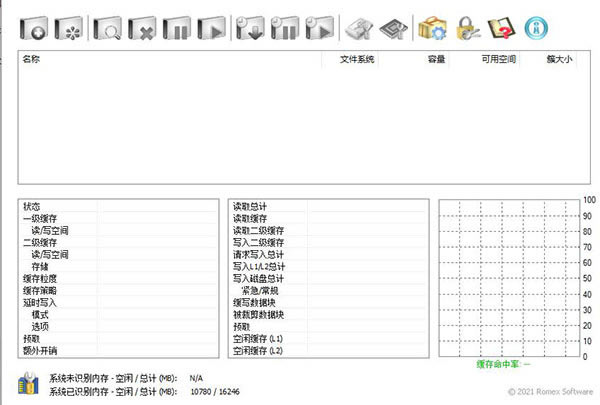Sort by 可用空间 column header
Screen dimensions: 600x405
point(484,59)
